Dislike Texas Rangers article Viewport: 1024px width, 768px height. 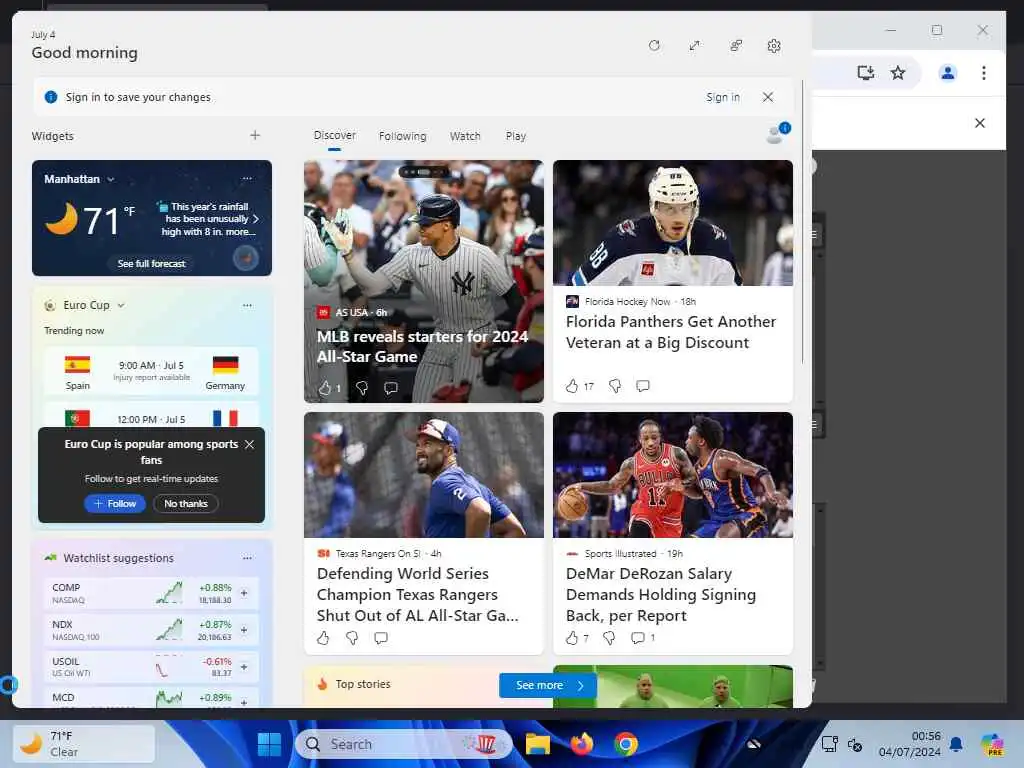[x=352, y=638]
